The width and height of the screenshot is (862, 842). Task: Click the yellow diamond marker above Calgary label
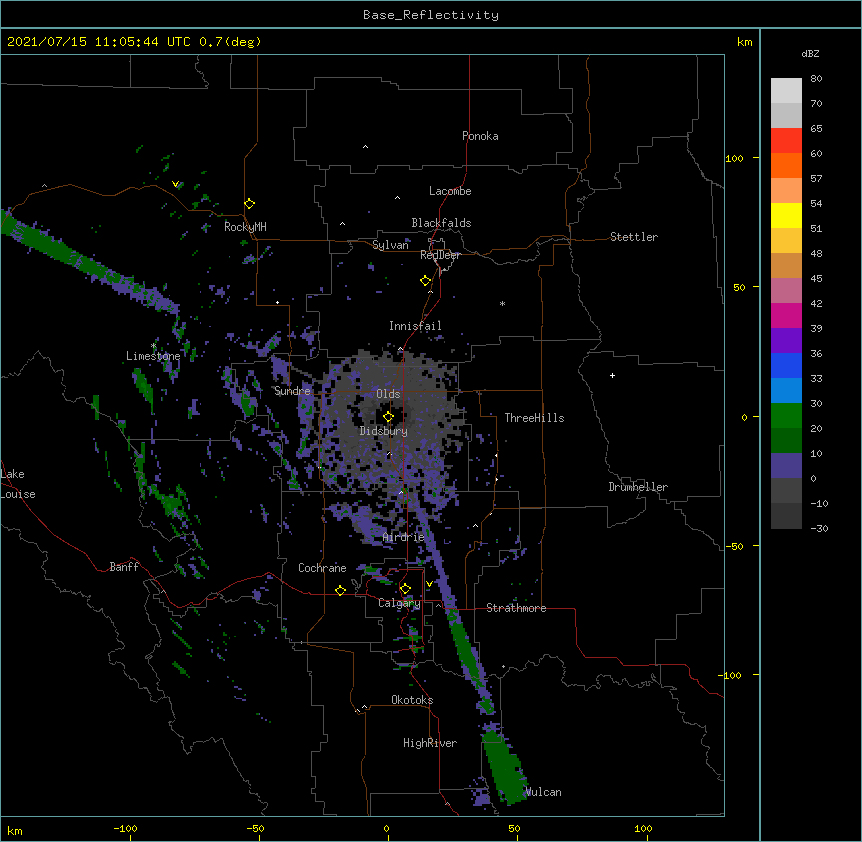tap(405, 589)
